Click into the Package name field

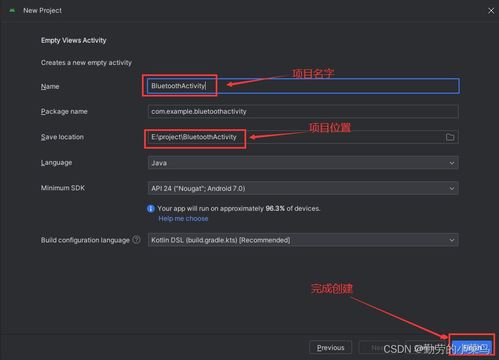pos(303,112)
